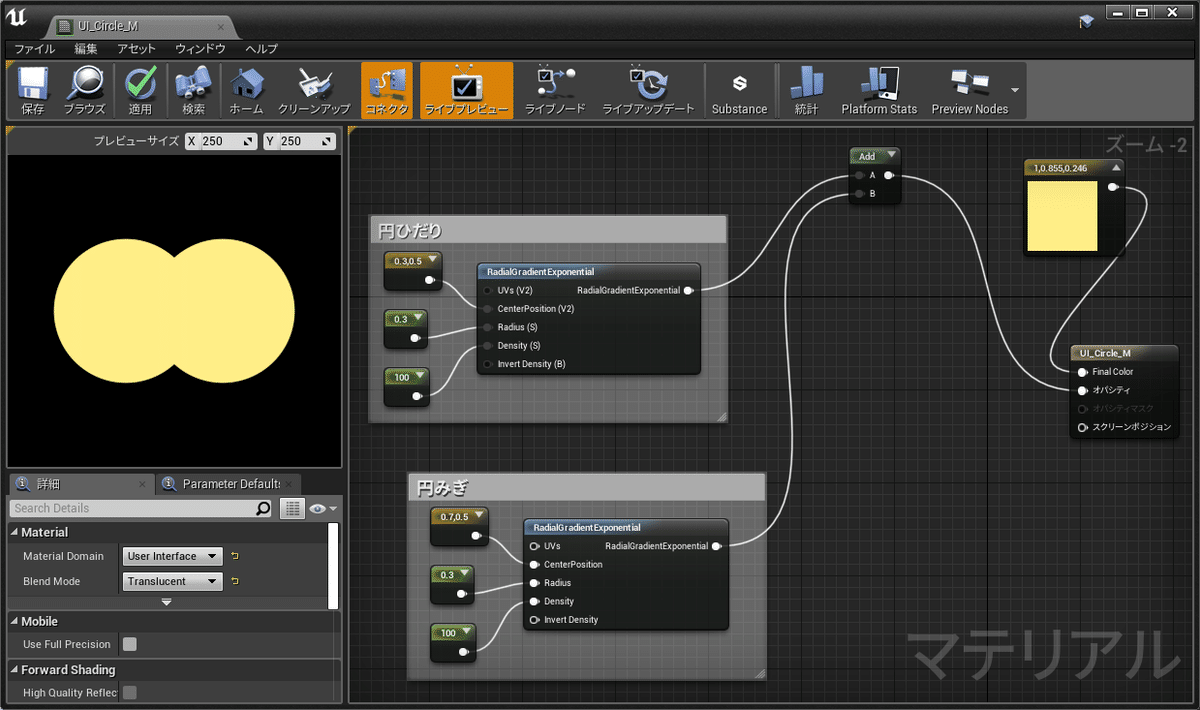Click the magnifier icon in Search Details
This screenshot has height=710, width=1200.
[263, 508]
